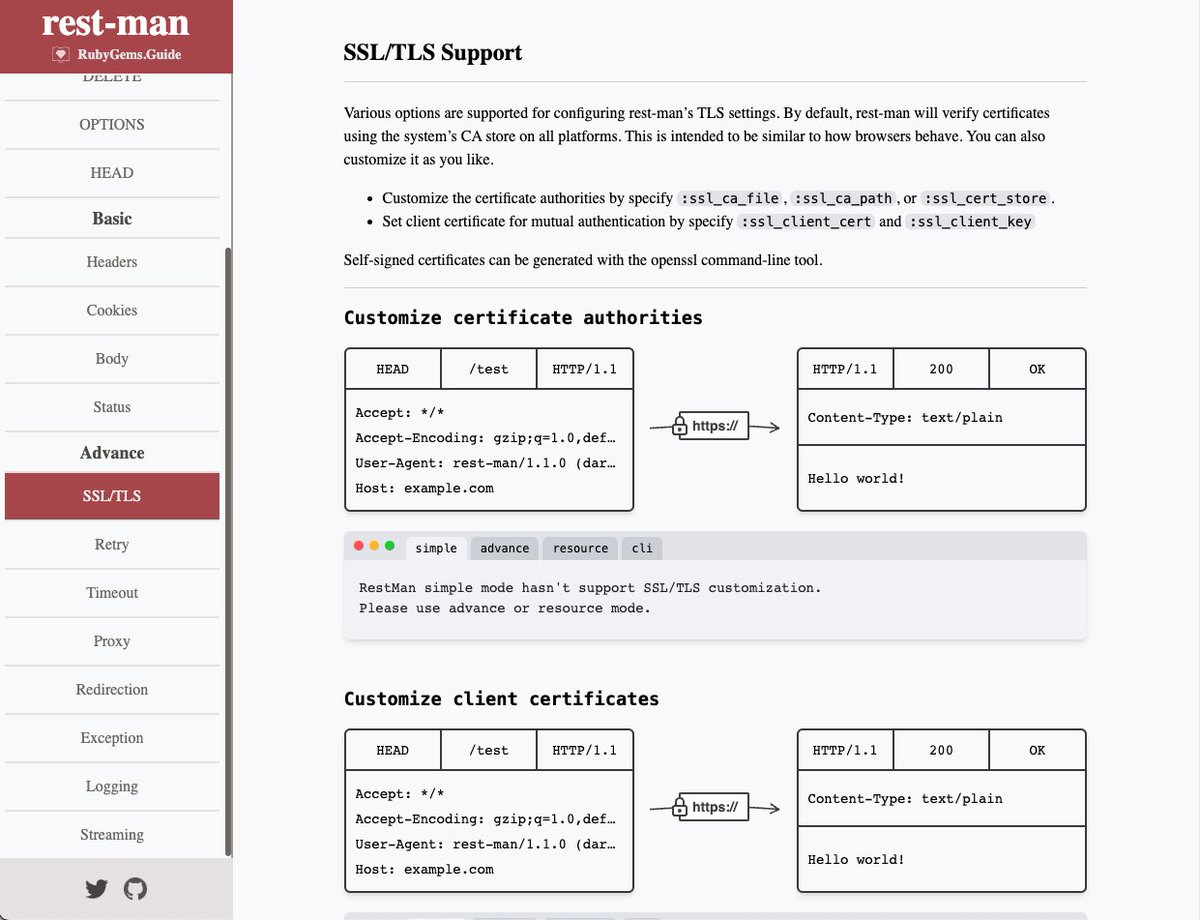Click the green window dot in code panel
The width and height of the screenshot is (1200, 920).
click(x=389, y=546)
